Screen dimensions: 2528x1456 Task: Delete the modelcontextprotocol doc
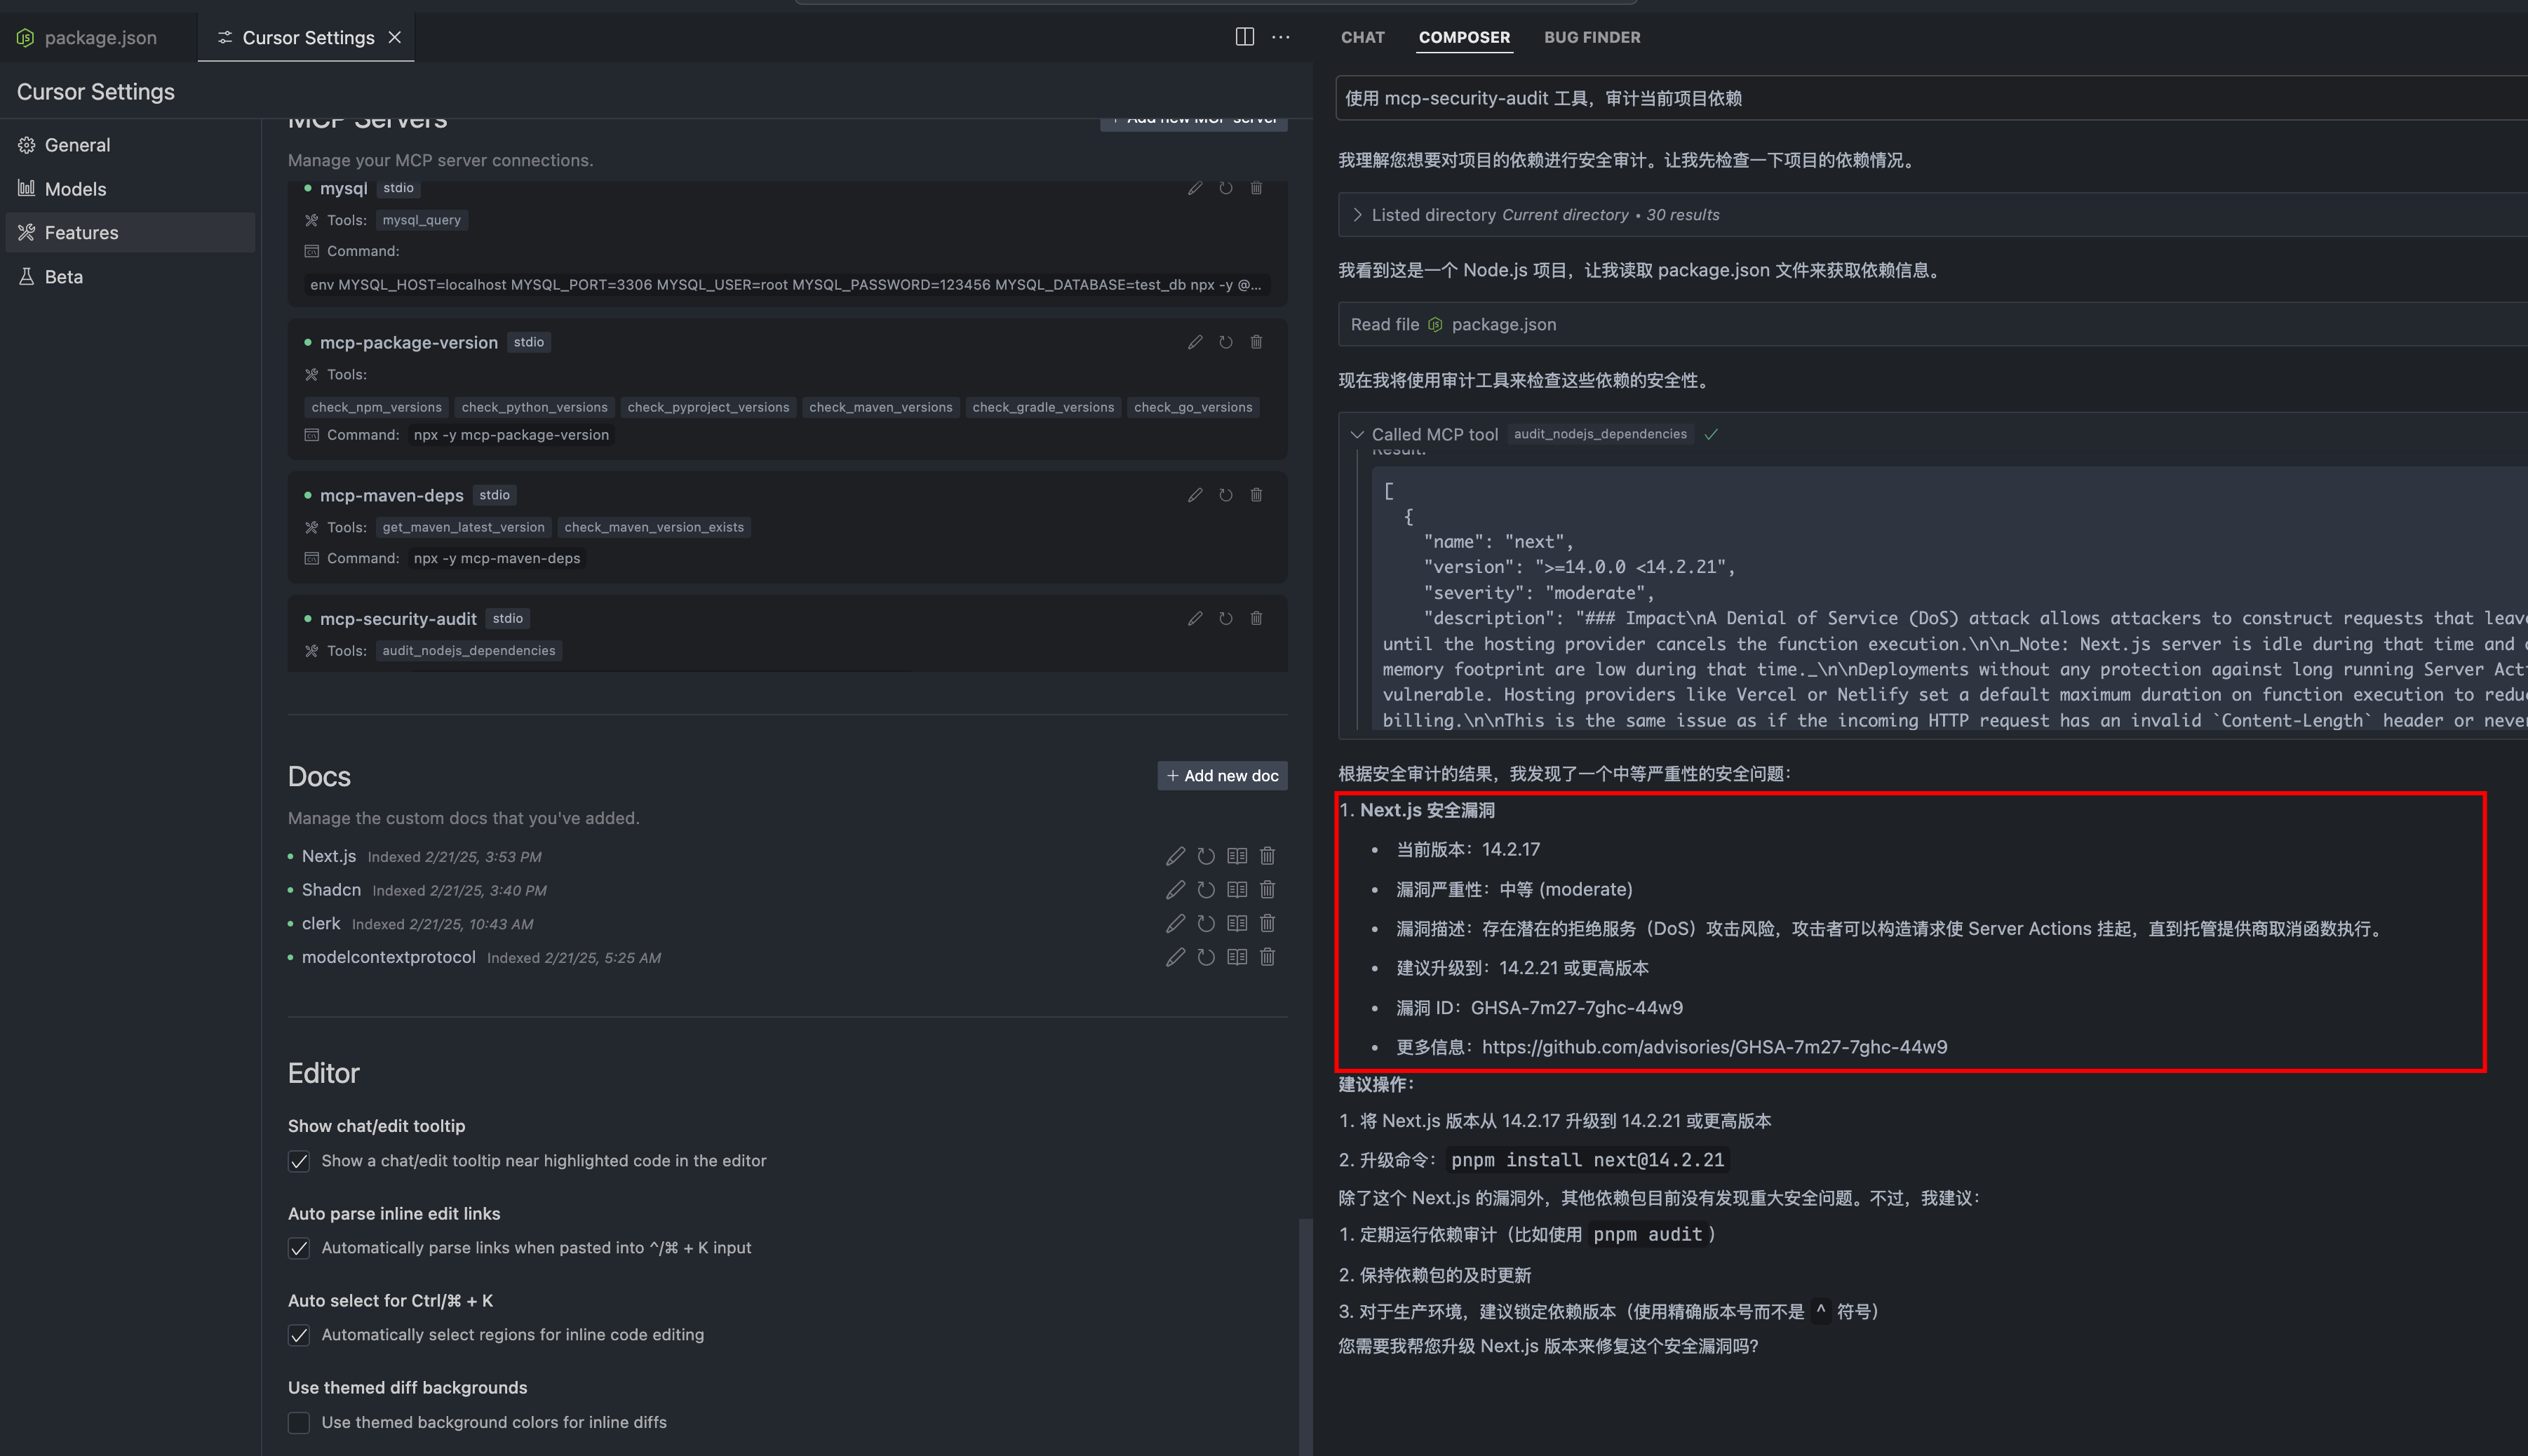(1267, 957)
